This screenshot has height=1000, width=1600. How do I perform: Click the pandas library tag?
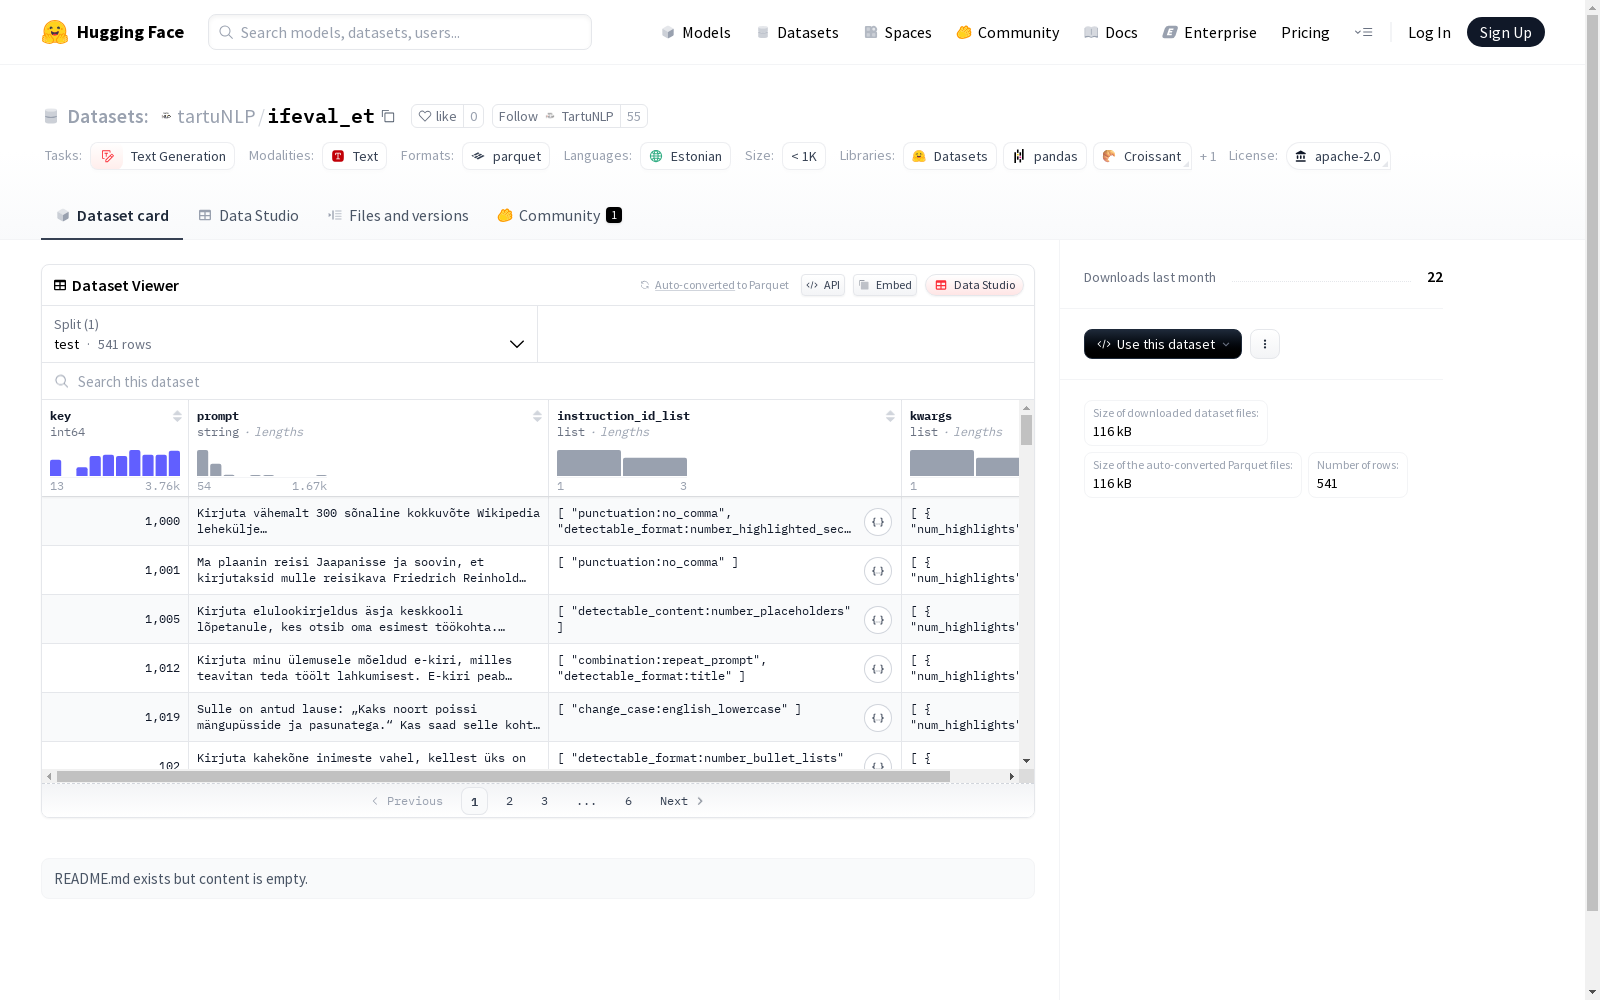1045,156
